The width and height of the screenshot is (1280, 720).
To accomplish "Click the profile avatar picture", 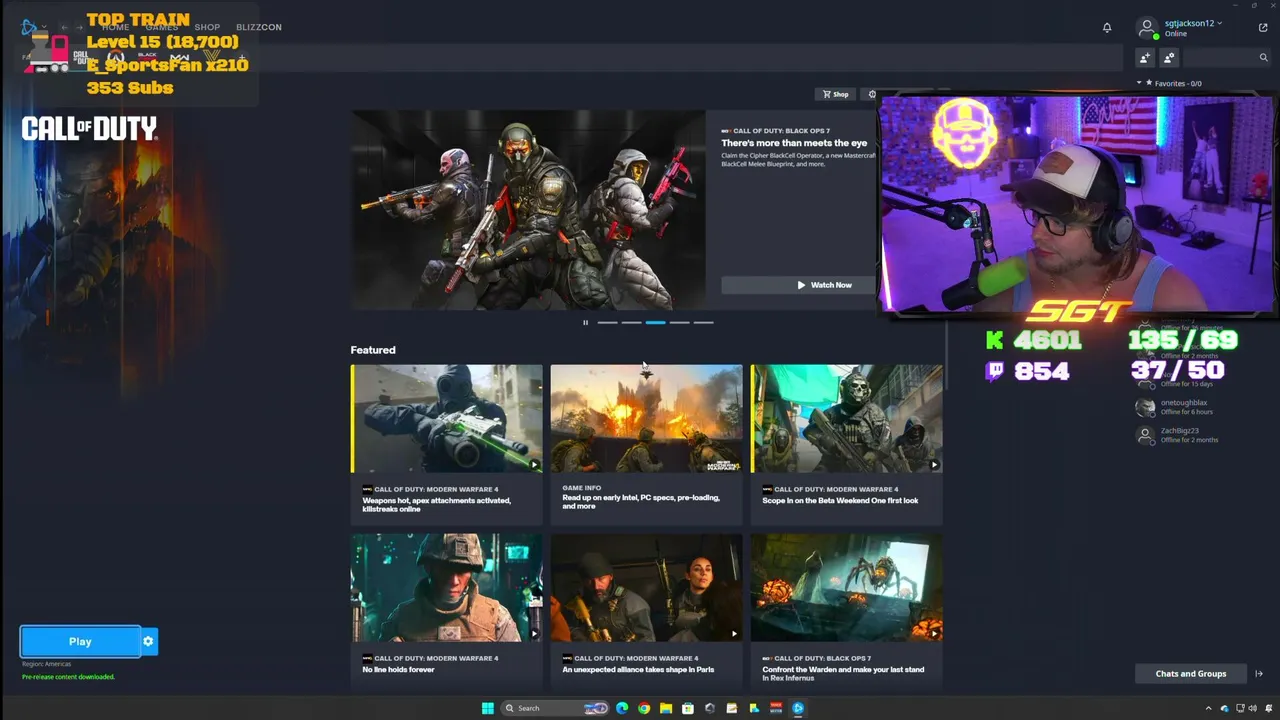I will 1147,28.
